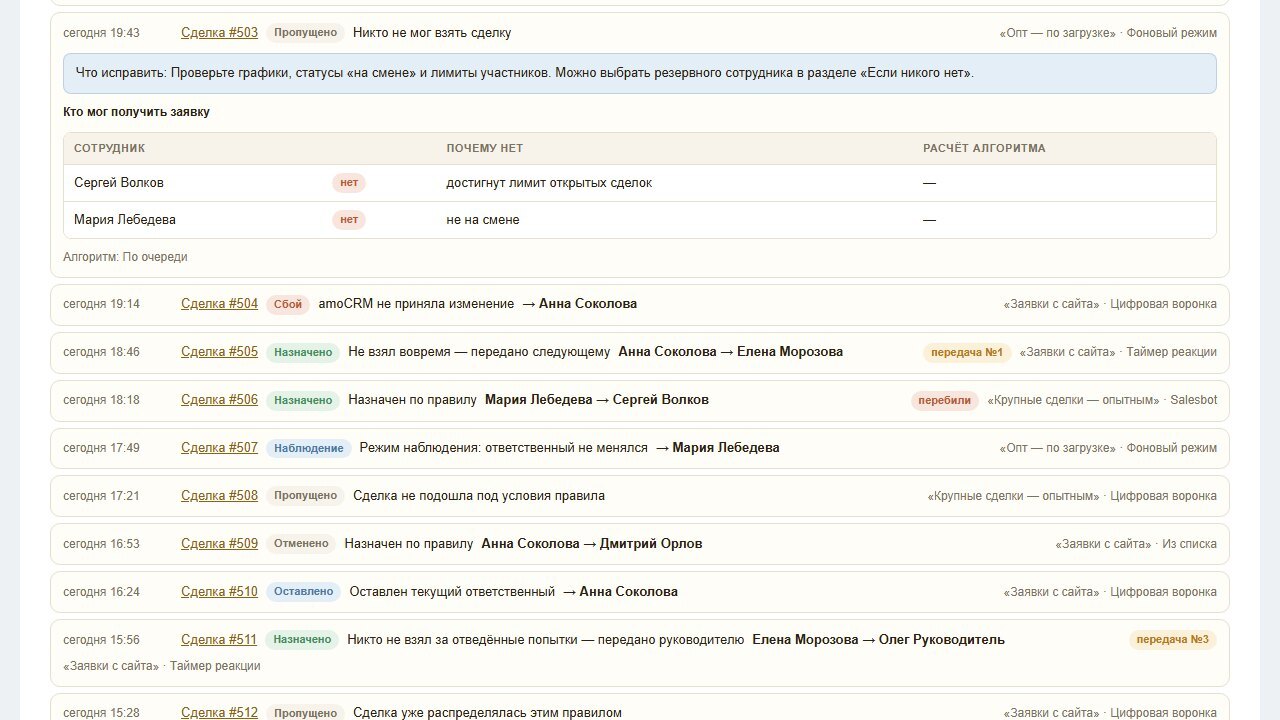
Task: Click the Сделка #512 link
Action: click(219, 713)
